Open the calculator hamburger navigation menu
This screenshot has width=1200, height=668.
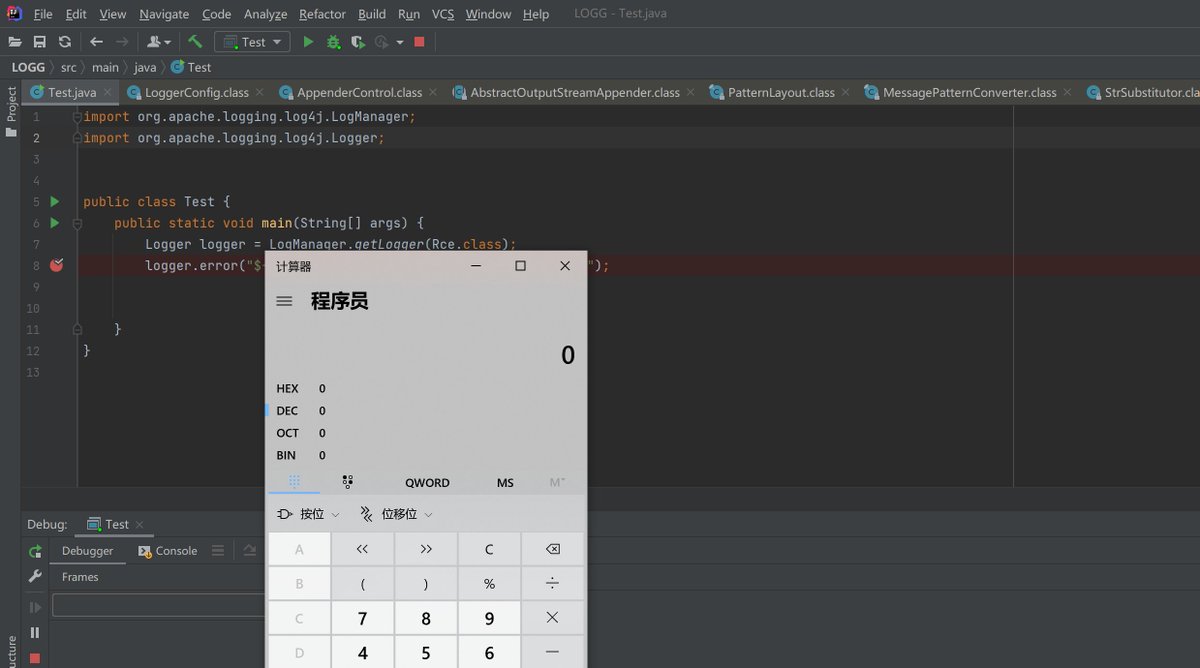[284, 301]
